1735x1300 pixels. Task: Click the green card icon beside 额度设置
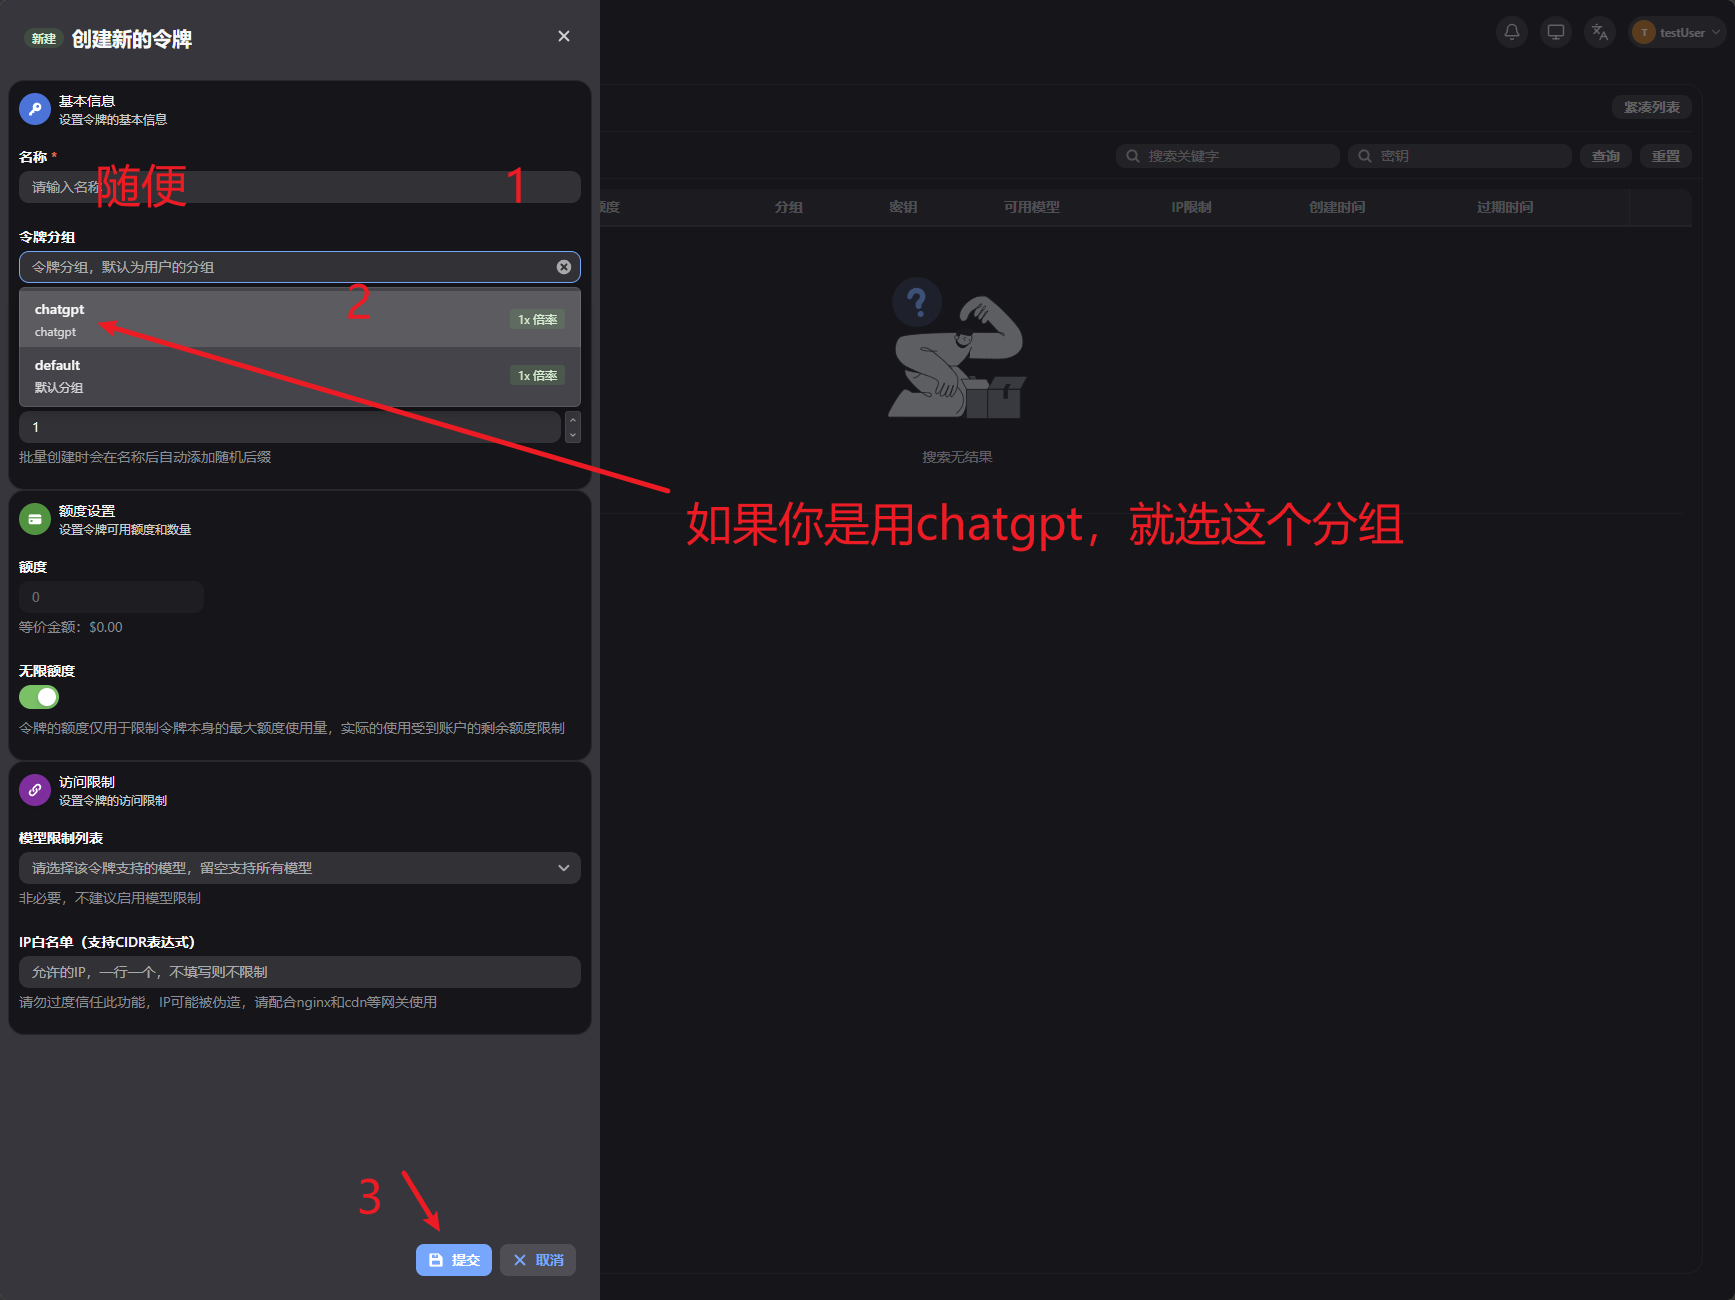35,519
